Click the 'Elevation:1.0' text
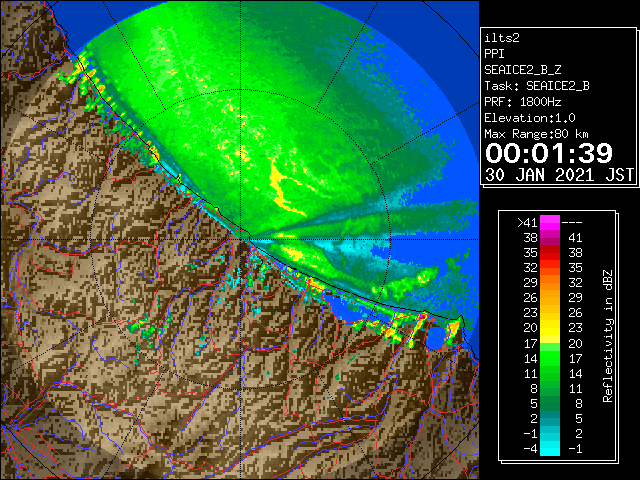This screenshot has width=640, height=480. click(x=530, y=118)
